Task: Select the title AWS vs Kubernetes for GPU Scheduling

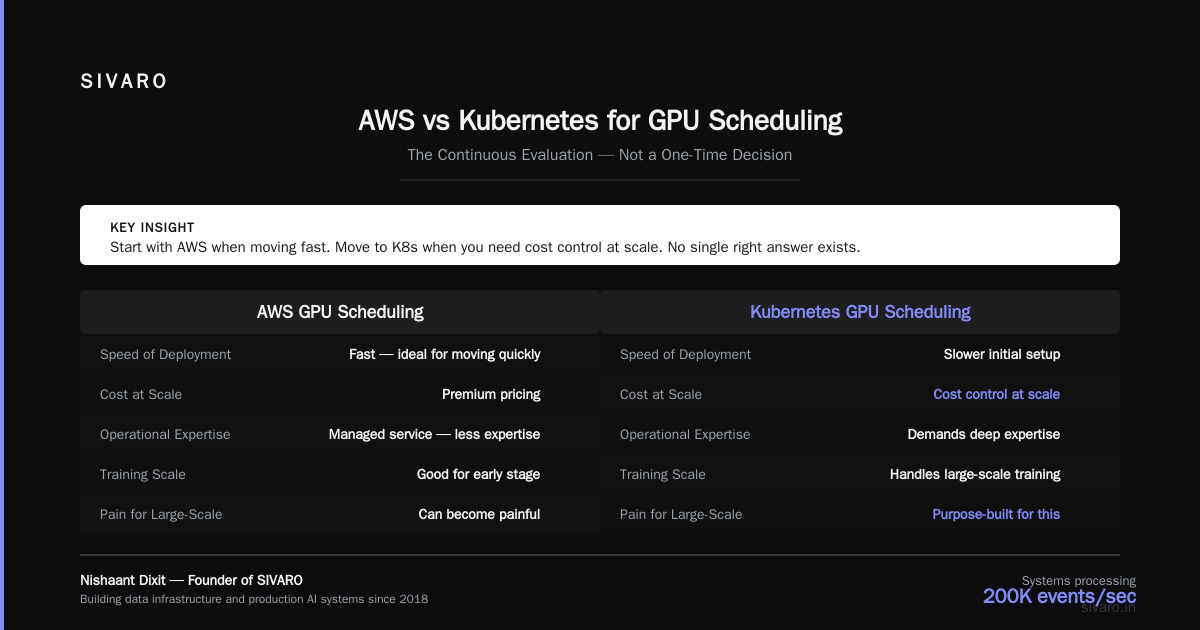Action: [600, 121]
